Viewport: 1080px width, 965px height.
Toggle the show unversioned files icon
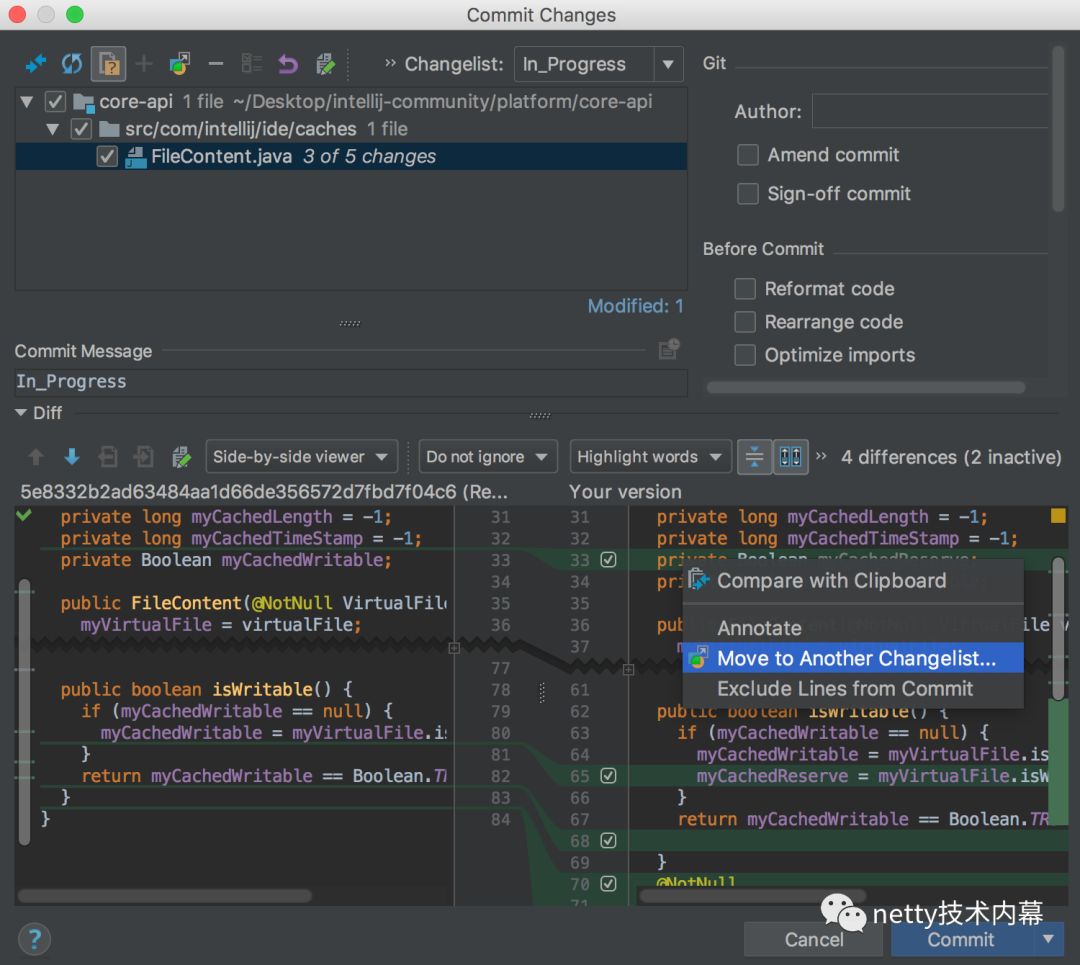coord(108,64)
